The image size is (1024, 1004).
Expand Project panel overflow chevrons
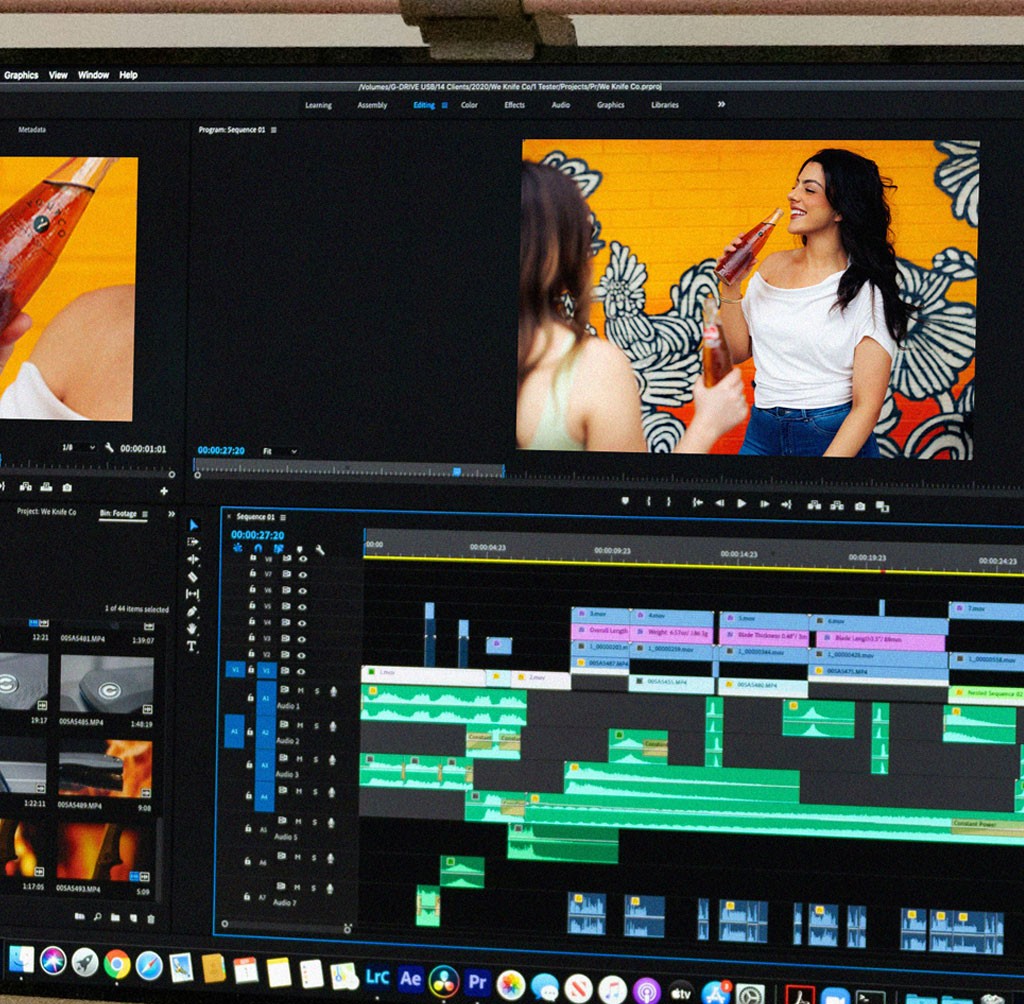[171, 514]
